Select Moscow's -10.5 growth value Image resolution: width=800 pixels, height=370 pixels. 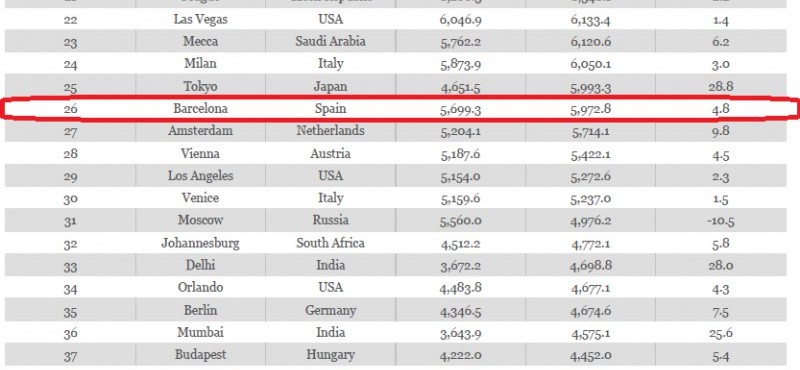[720, 221]
